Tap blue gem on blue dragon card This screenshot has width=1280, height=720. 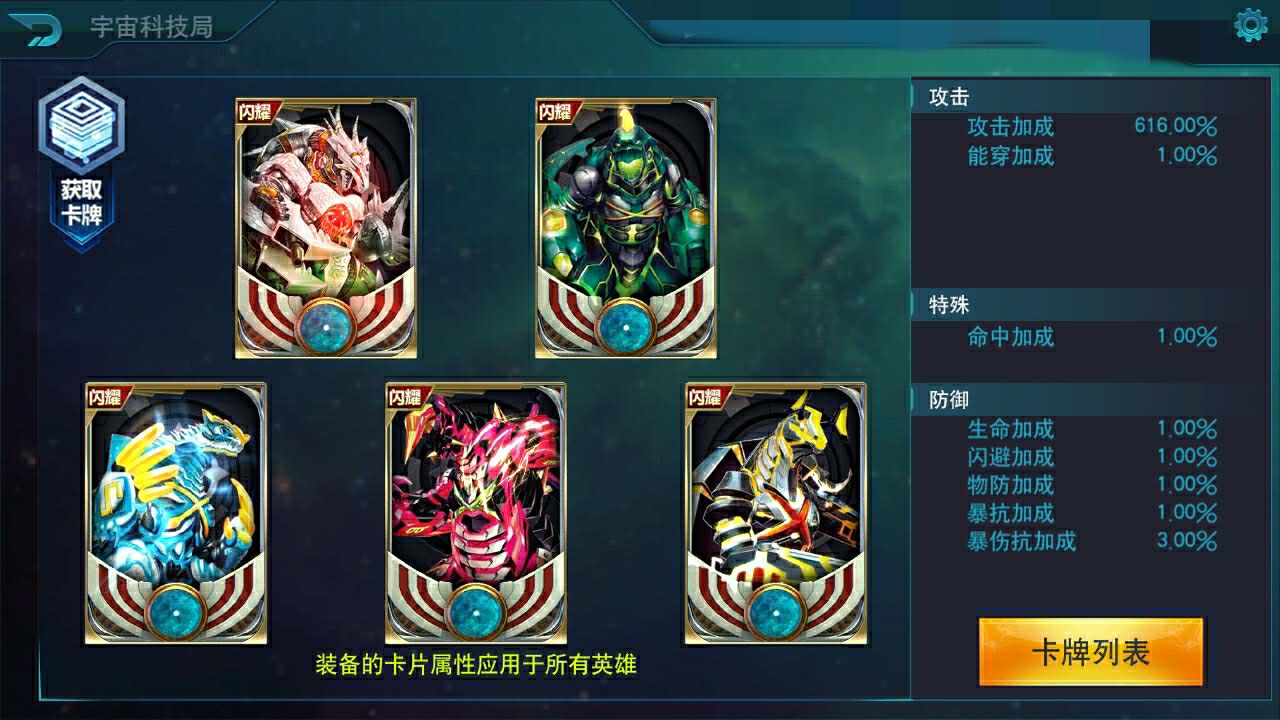tap(176, 611)
